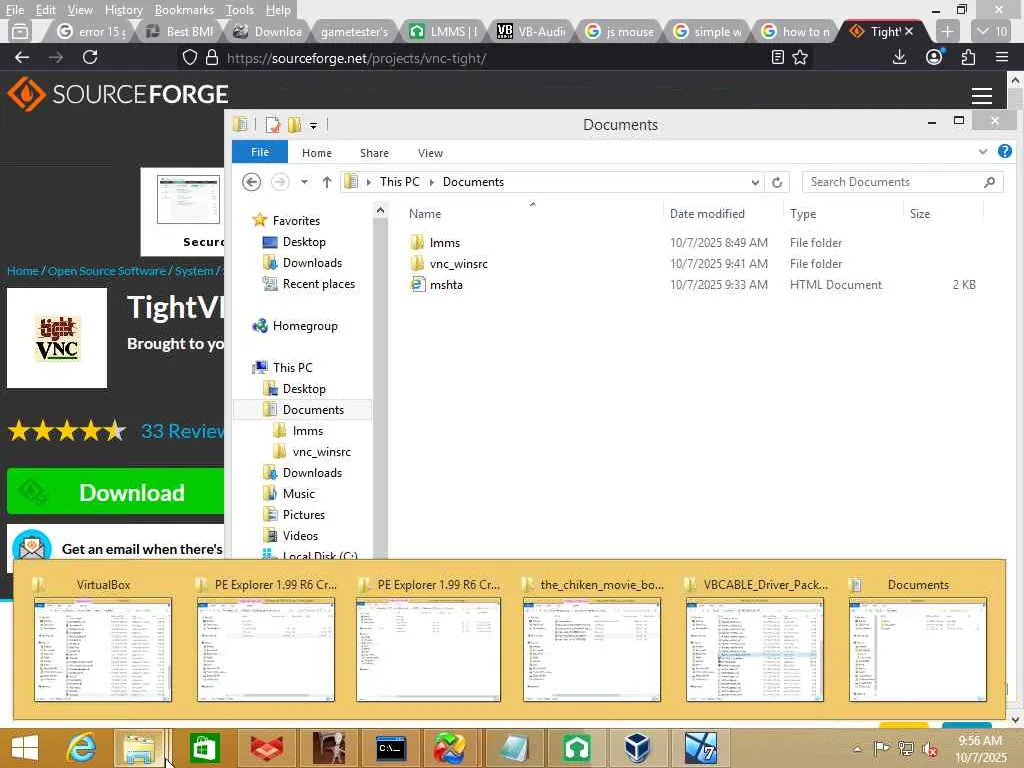Select lmms subfolder in navigation tree
Viewport: 1024px width, 768px height.
click(x=308, y=431)
